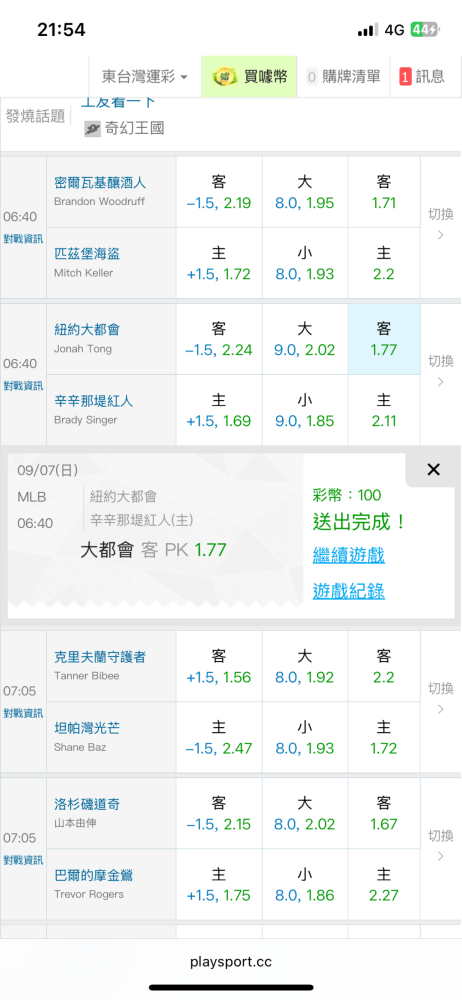Tap the 21:54 clock in status bar

click(x=61, y=29)
